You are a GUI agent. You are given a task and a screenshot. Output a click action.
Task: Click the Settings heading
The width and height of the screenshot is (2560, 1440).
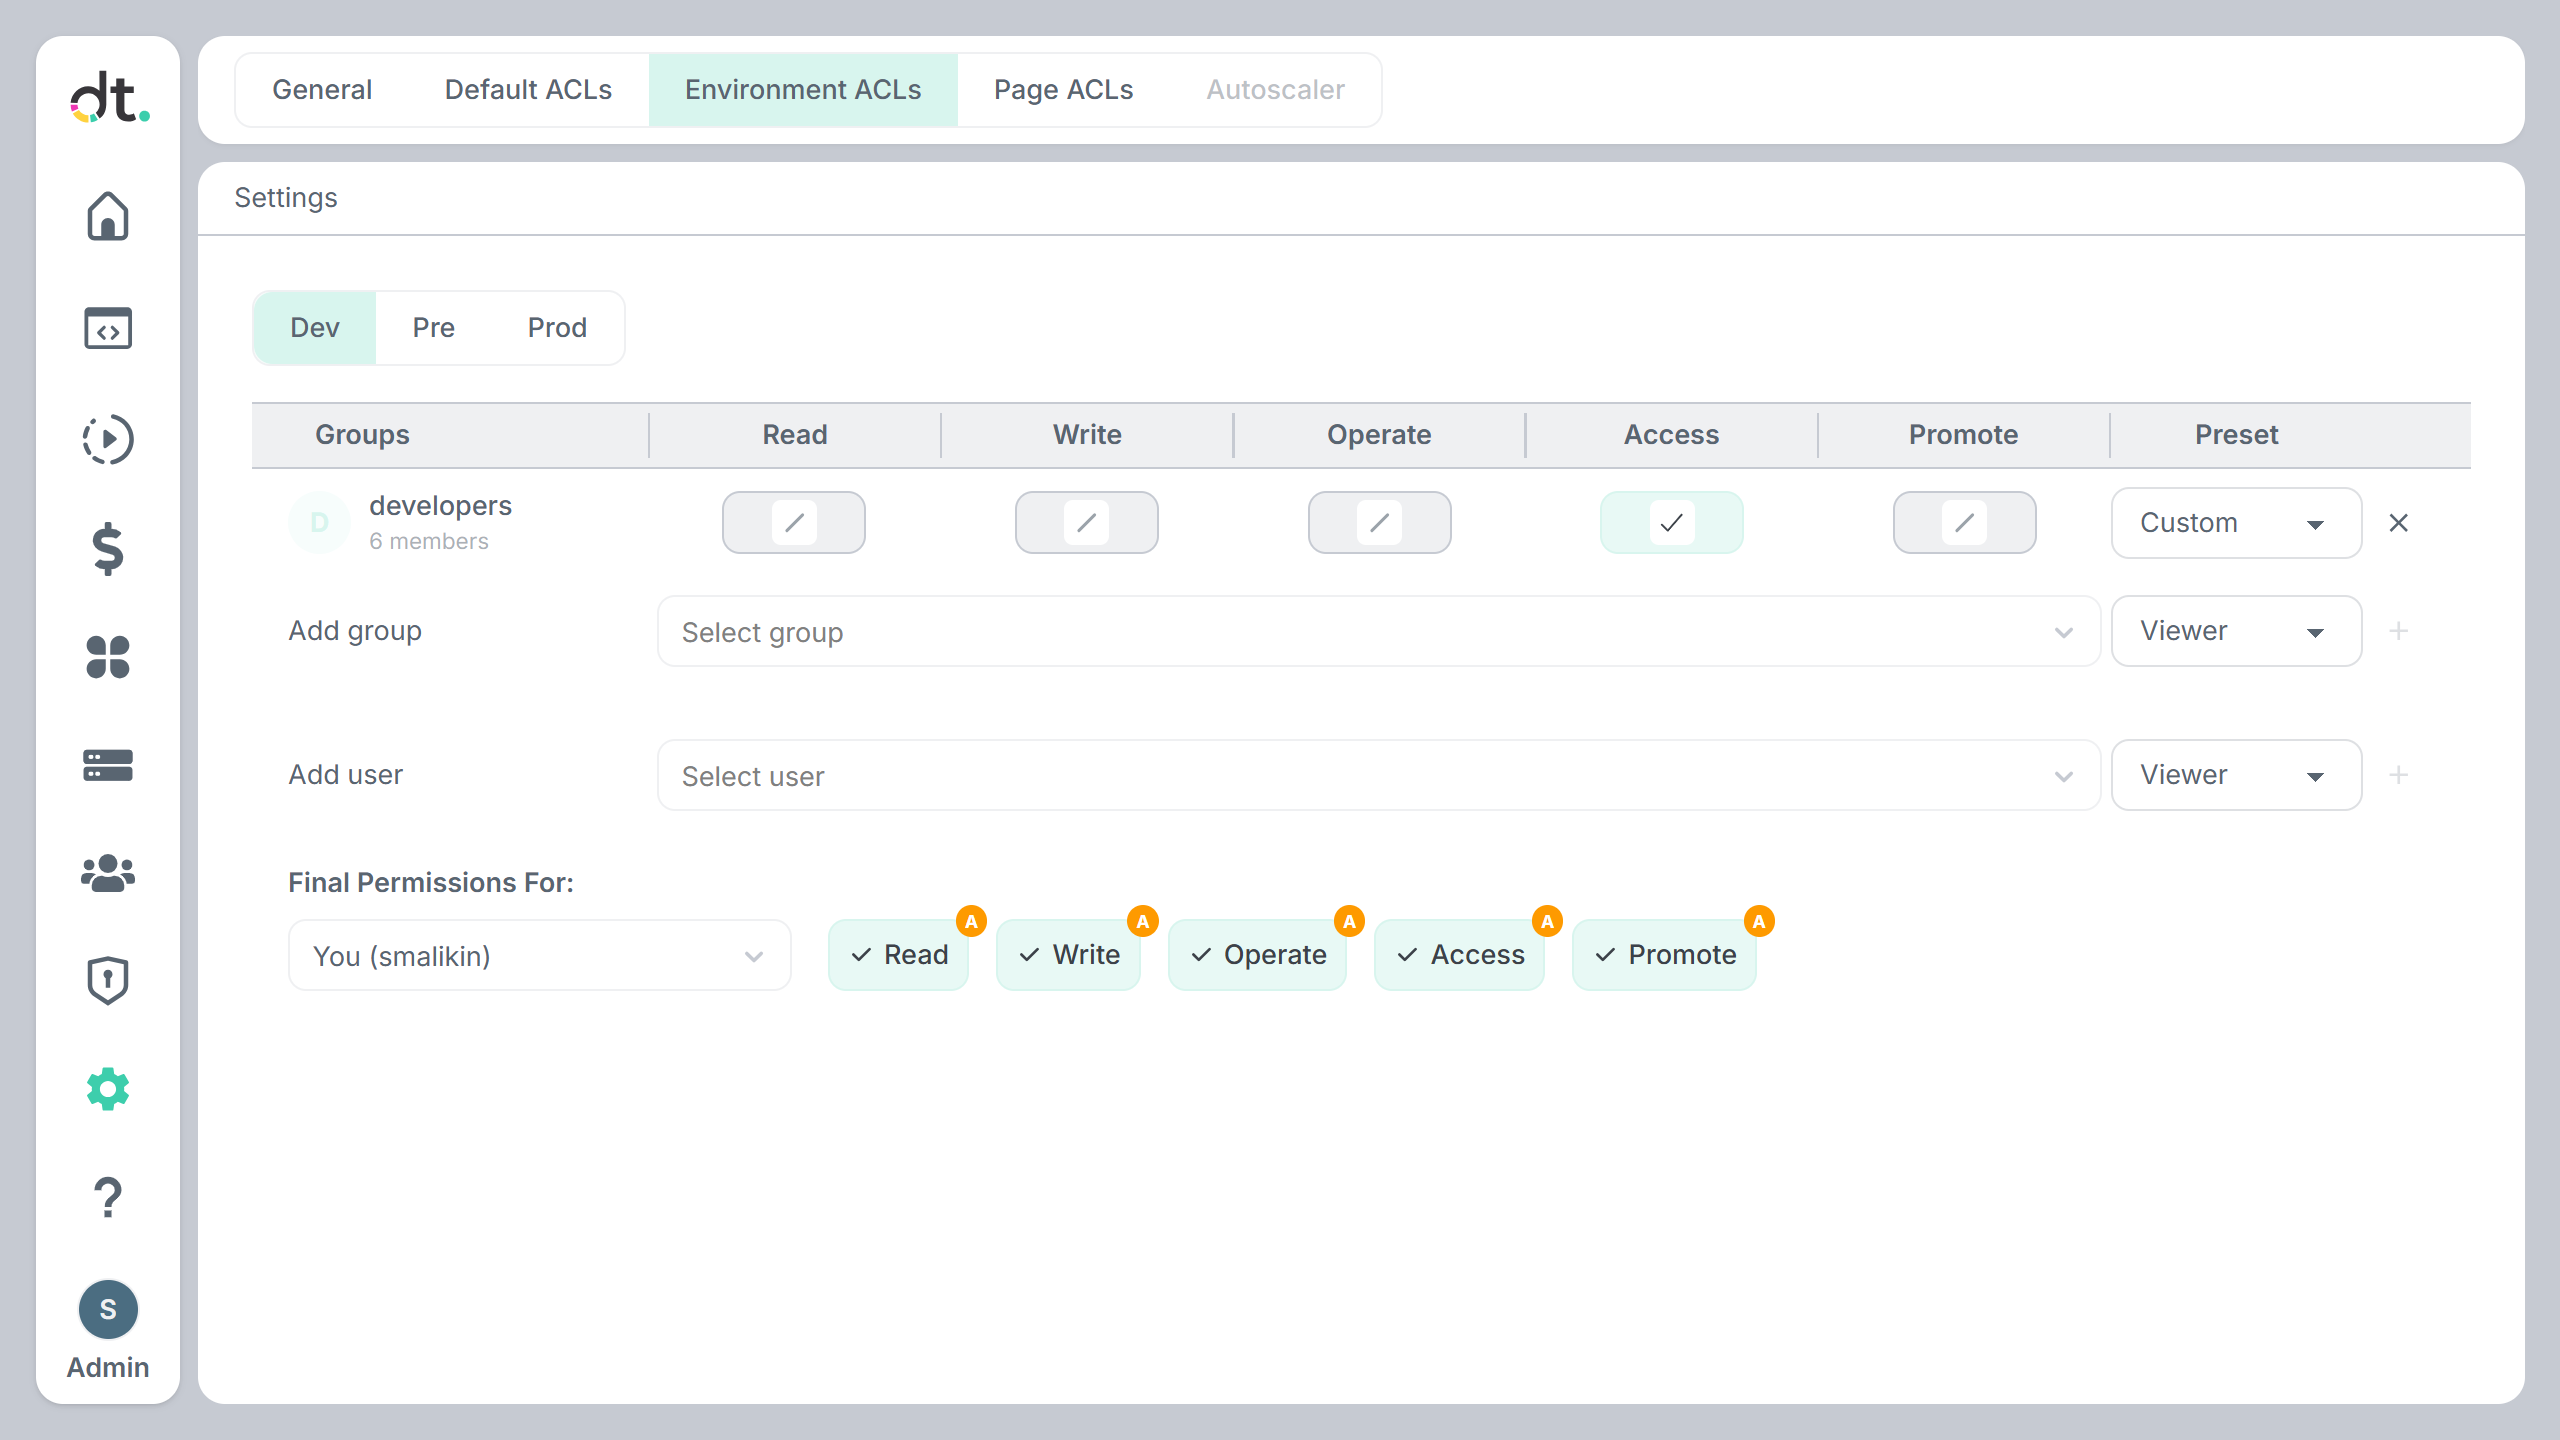286,198
